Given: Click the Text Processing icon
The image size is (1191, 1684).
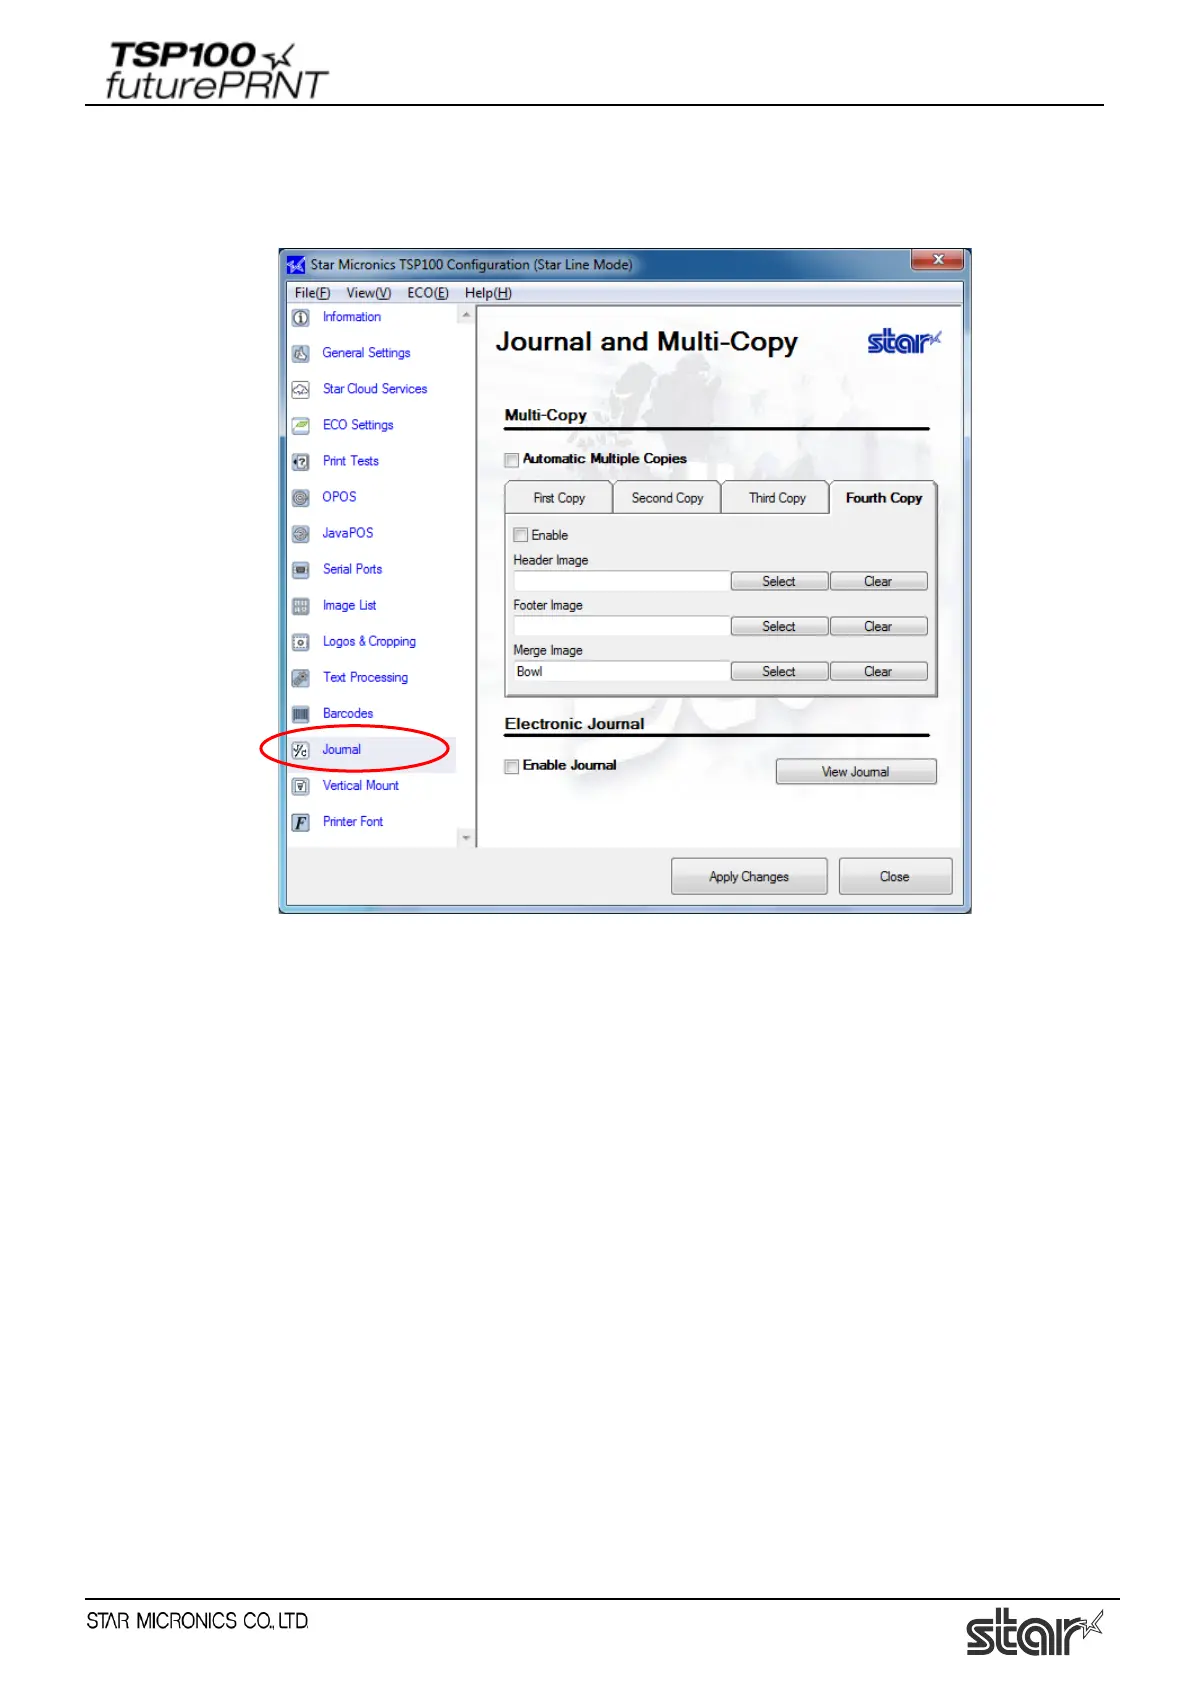Looking at the screenshot, I should point(300,678).
